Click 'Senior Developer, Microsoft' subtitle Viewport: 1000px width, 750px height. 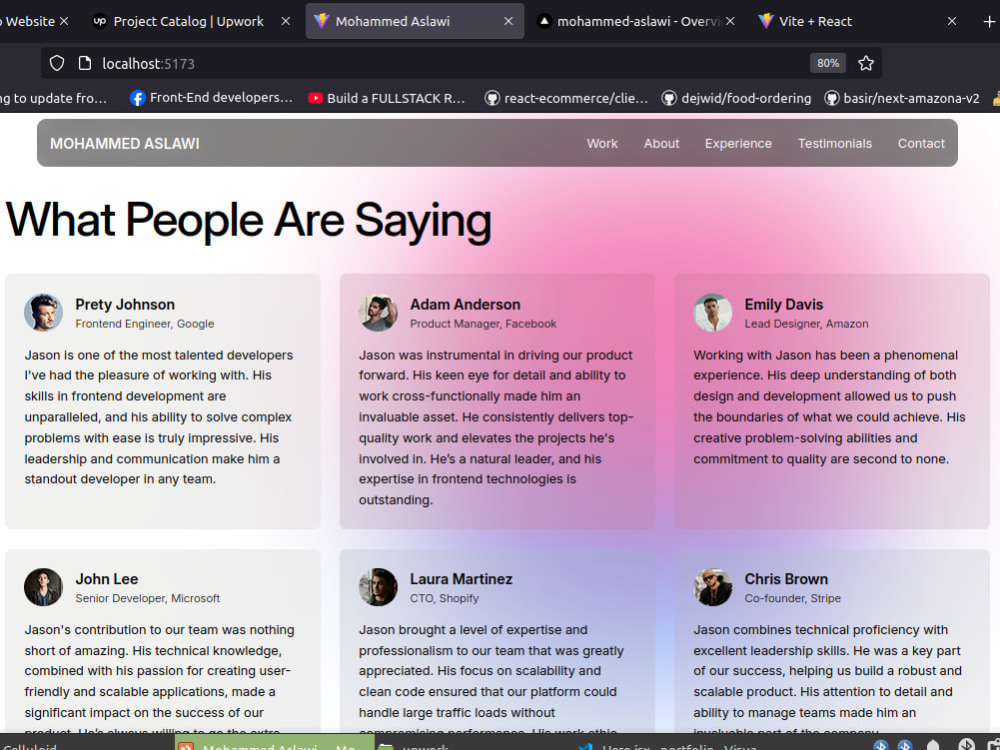pyautogui.click(x=147, y=598)
